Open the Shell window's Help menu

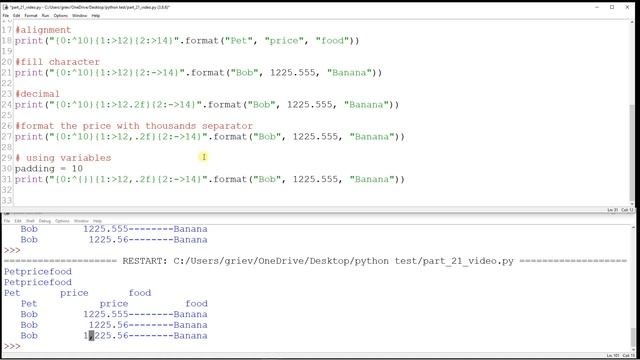click(97, 221)
